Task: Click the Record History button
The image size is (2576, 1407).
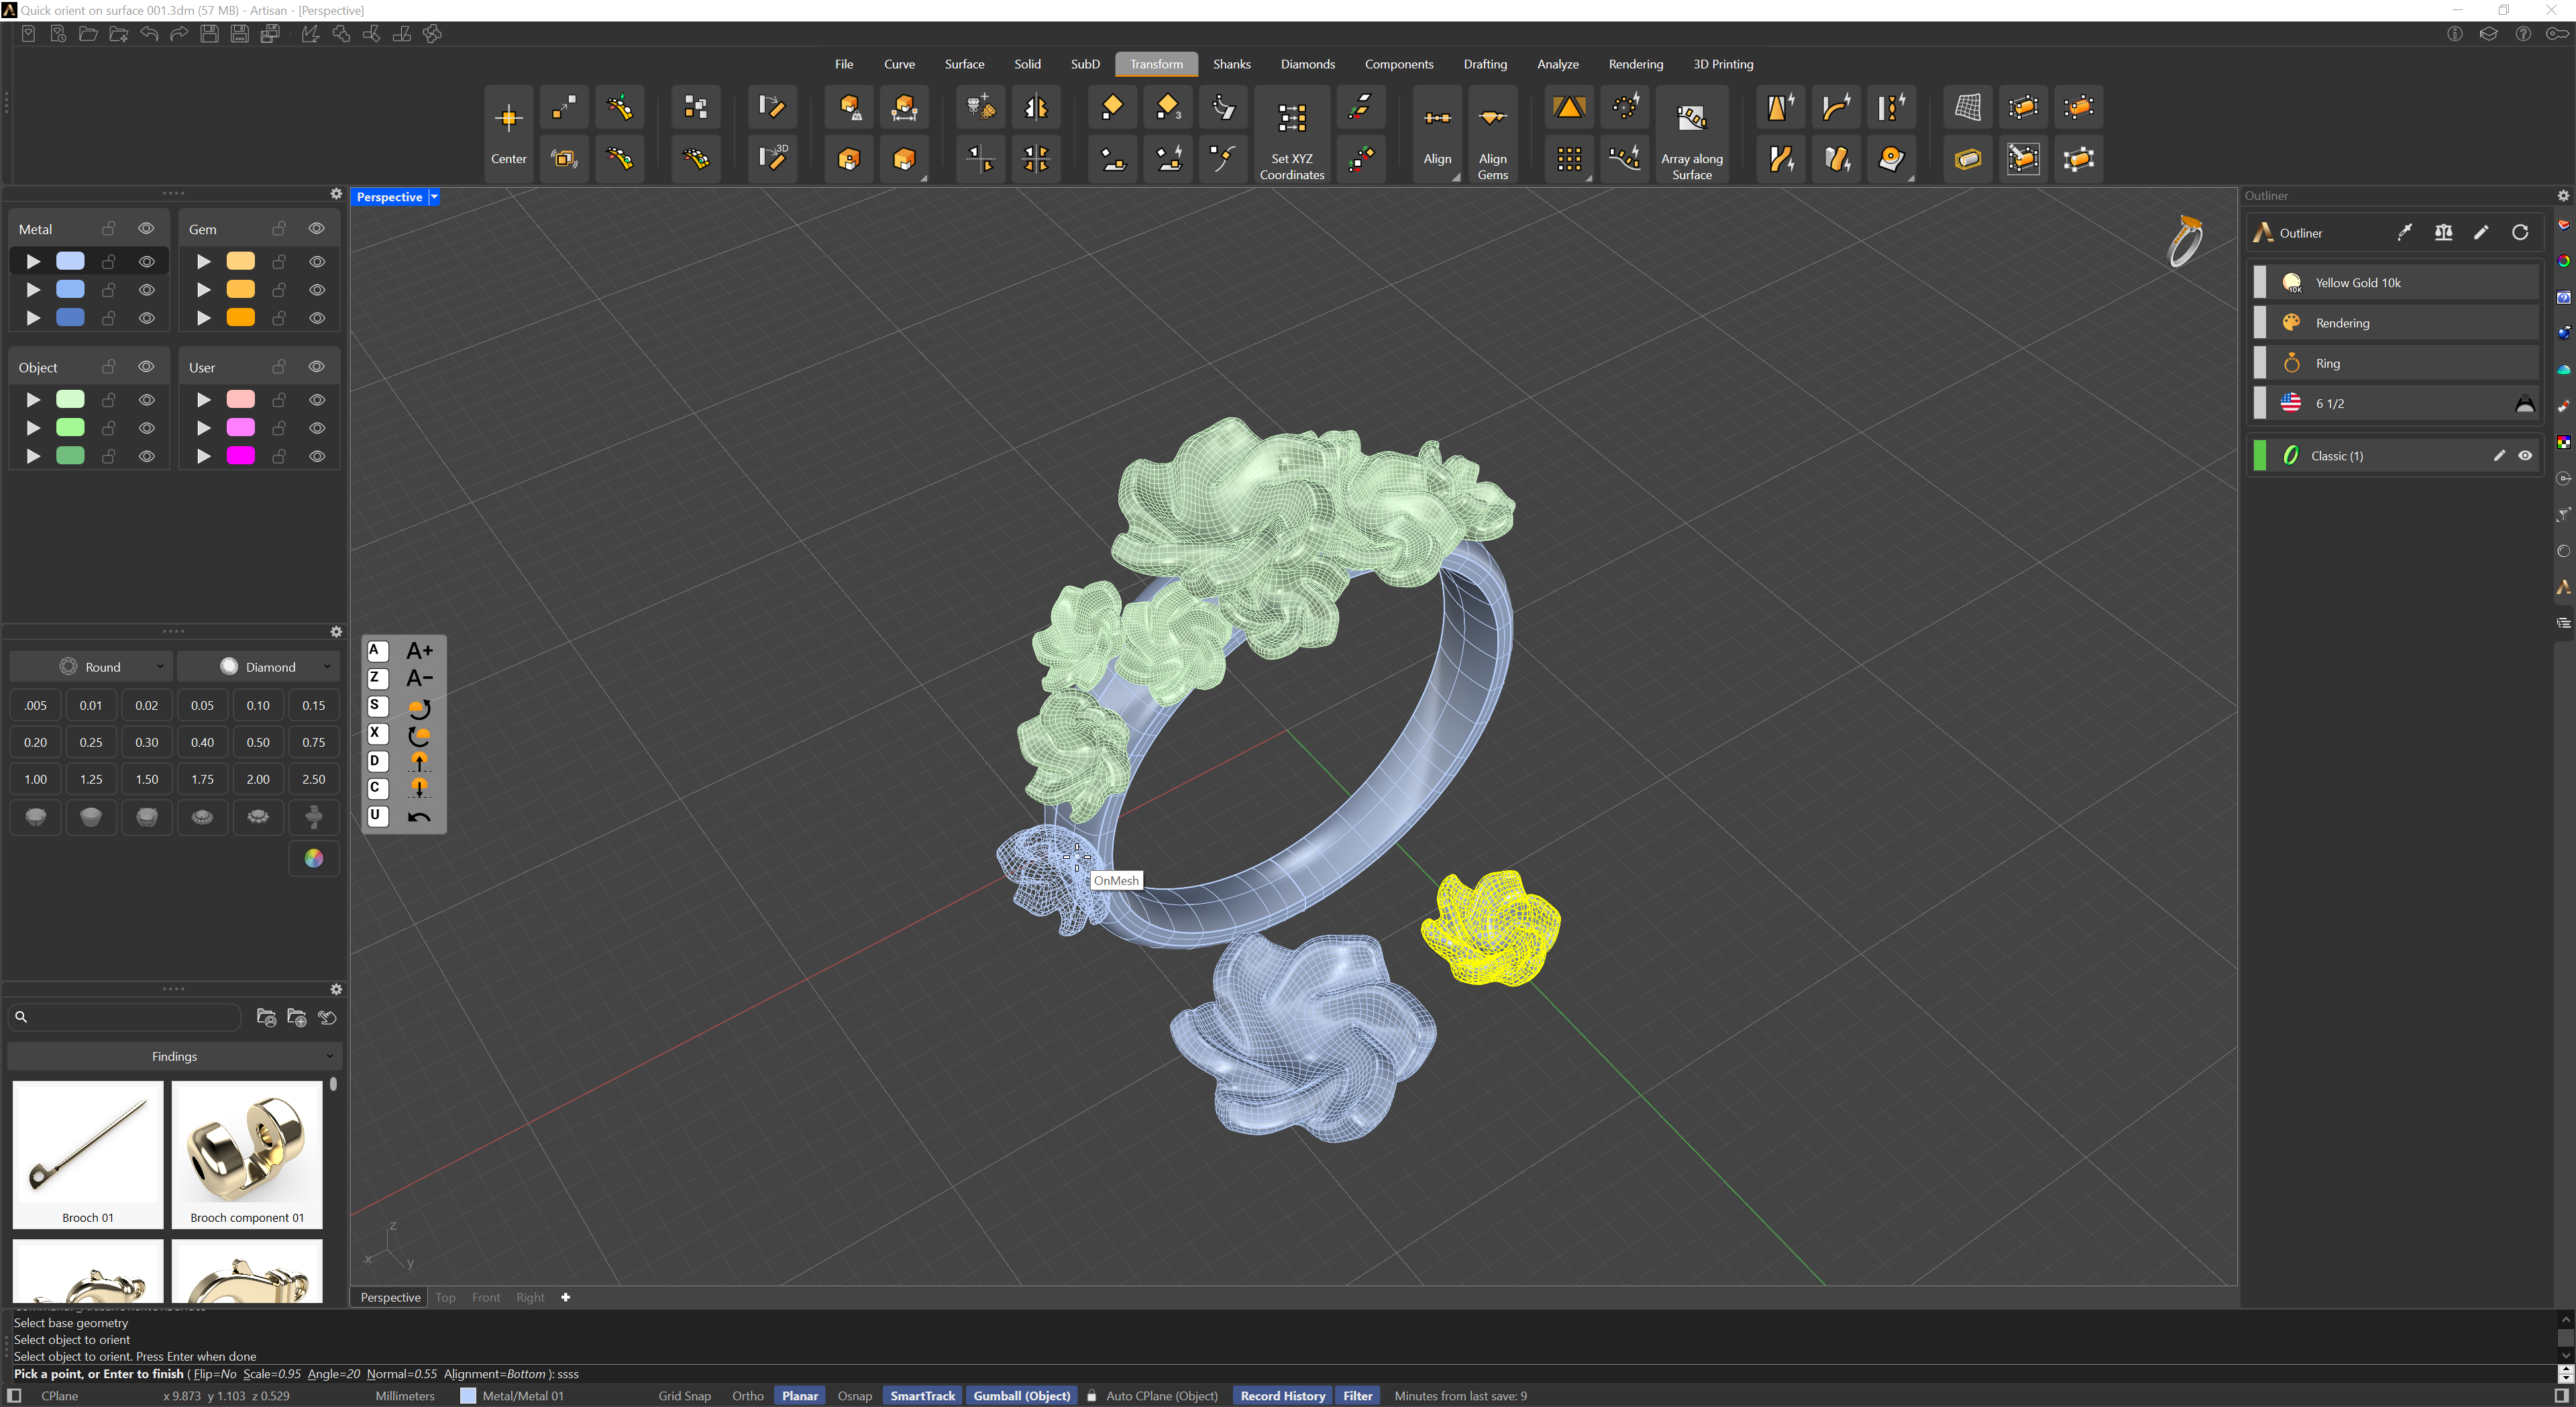Action: [x=1282, y=1396]
